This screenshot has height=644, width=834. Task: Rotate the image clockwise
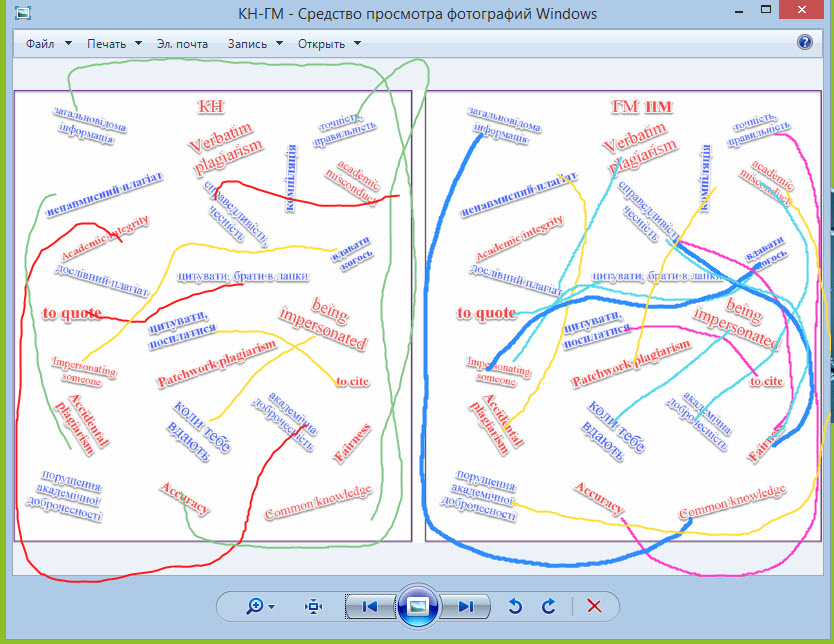[548, 606]
